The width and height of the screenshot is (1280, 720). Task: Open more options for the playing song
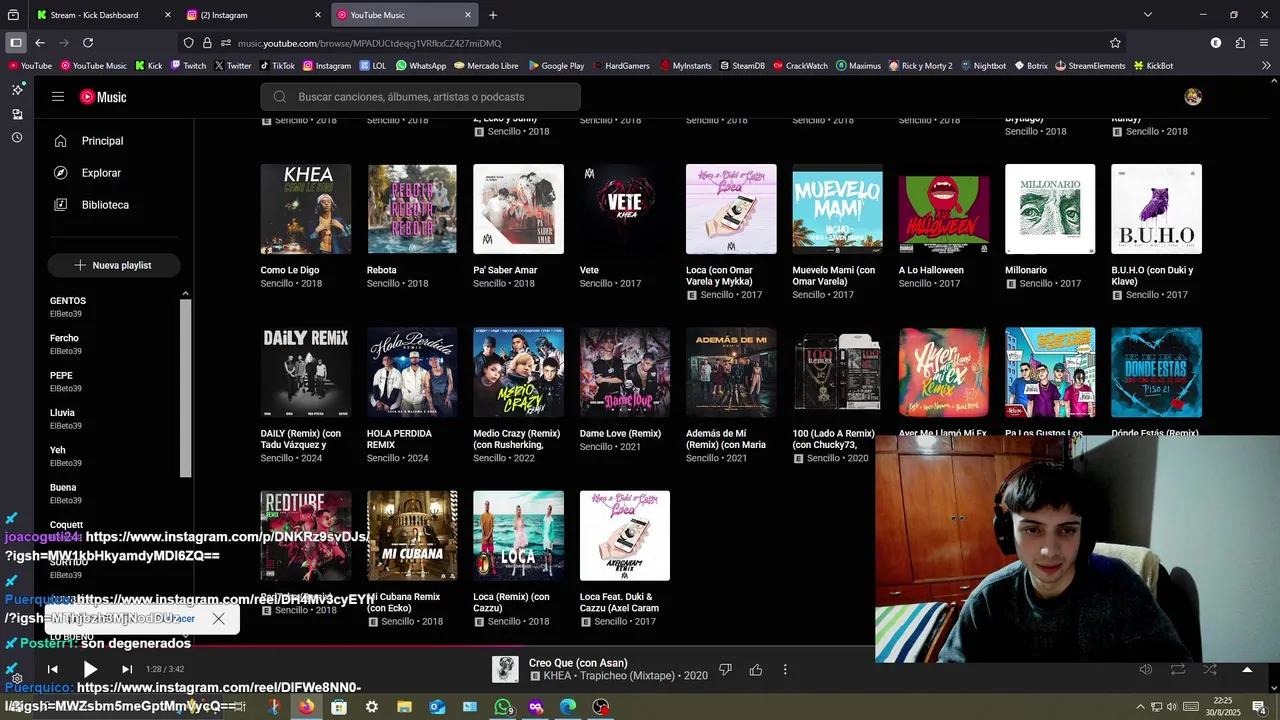[785, 669]
